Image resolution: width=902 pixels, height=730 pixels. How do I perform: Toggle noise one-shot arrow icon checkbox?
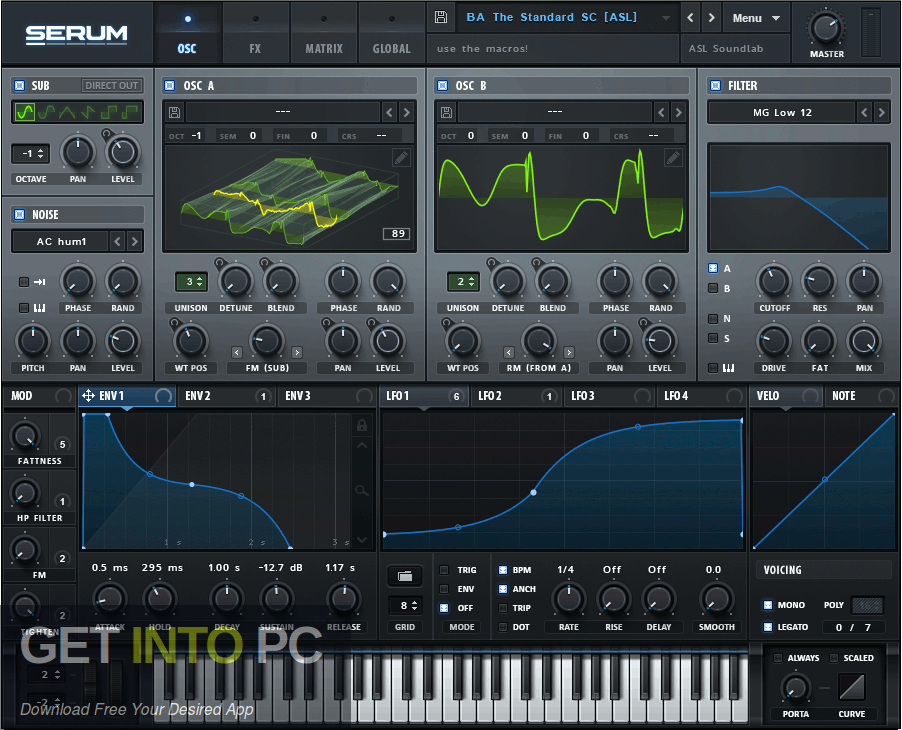(24, 282)
